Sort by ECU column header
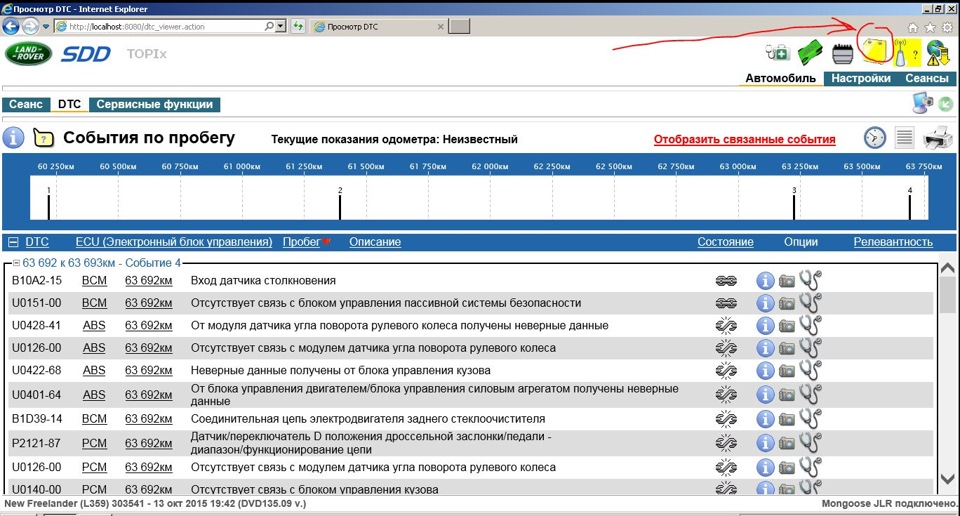960x516 pixels. point(174,242)
